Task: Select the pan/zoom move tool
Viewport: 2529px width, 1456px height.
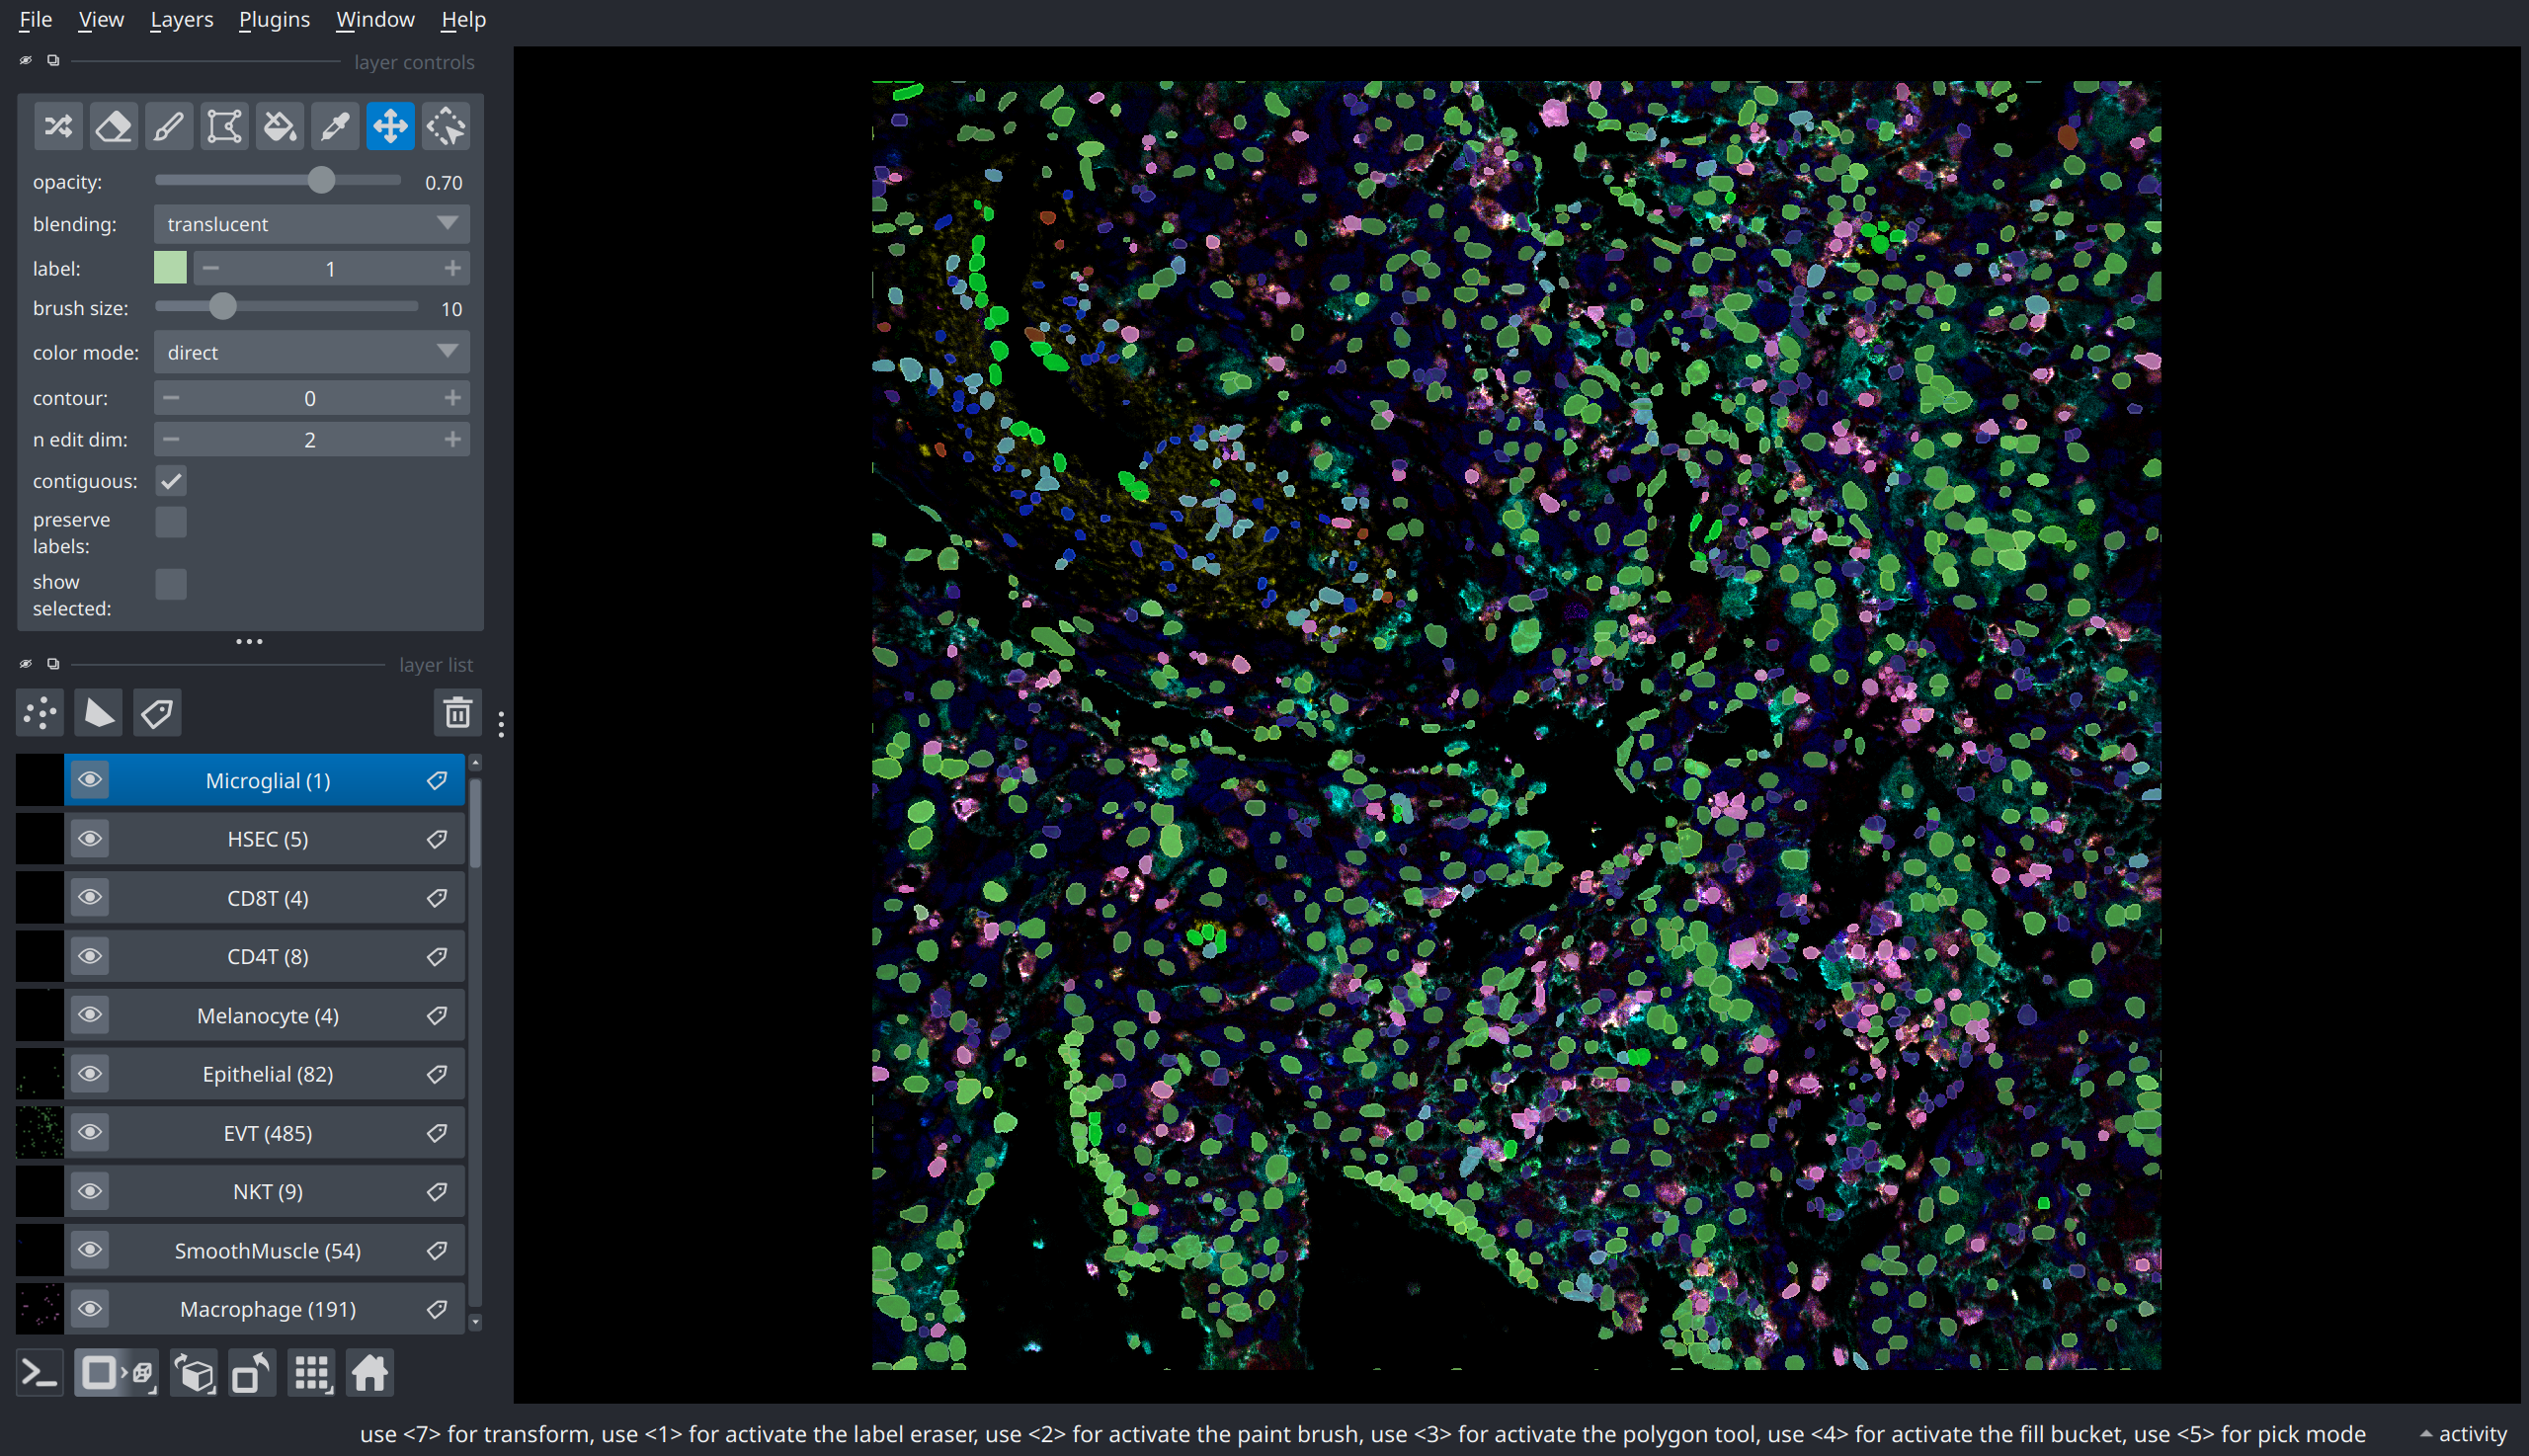Action: [x=390, y=126]
